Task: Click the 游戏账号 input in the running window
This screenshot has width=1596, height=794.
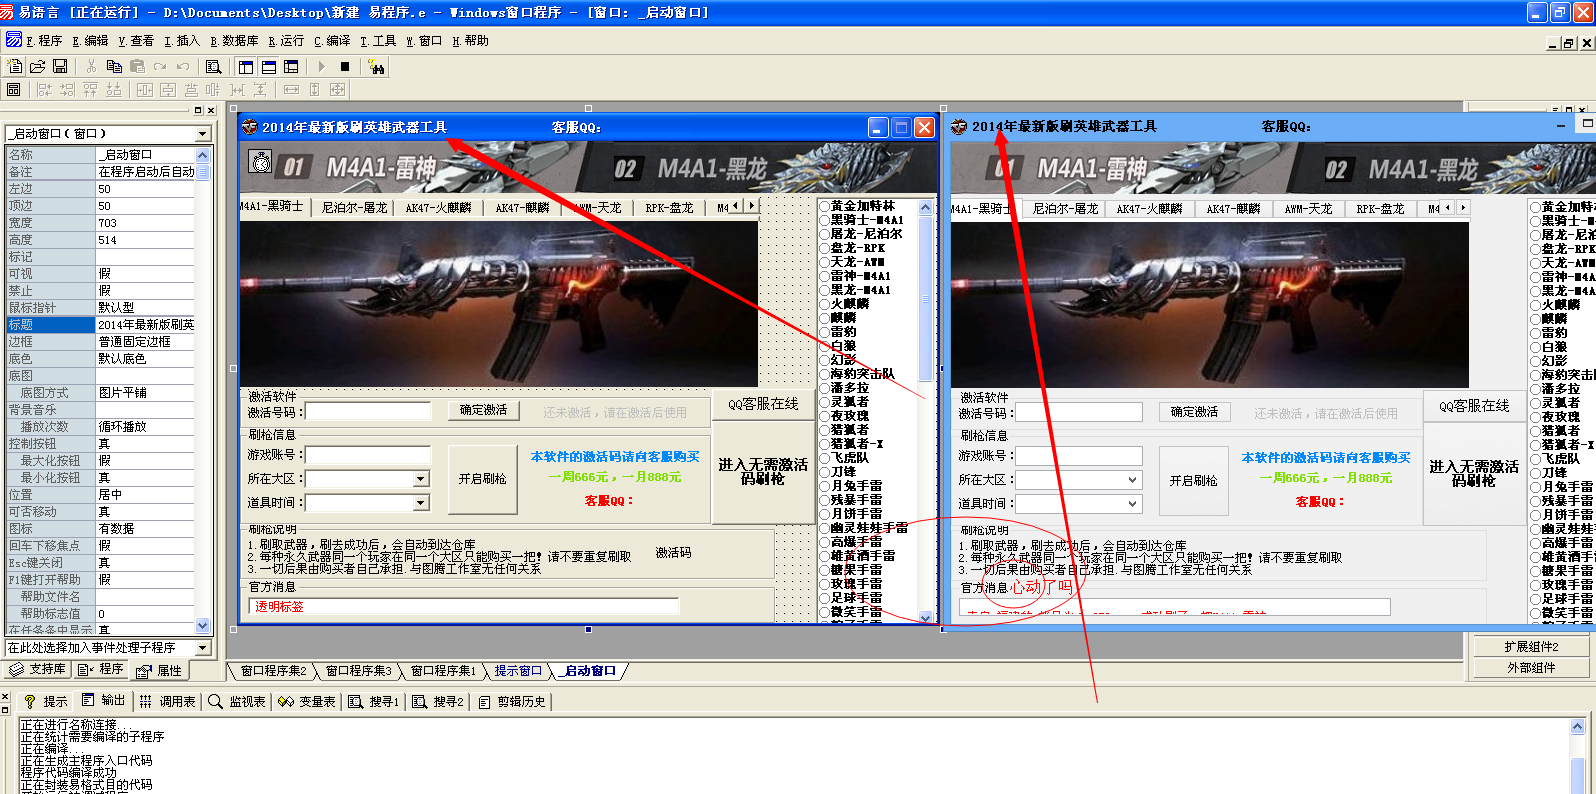Action: pos(1079,456)
